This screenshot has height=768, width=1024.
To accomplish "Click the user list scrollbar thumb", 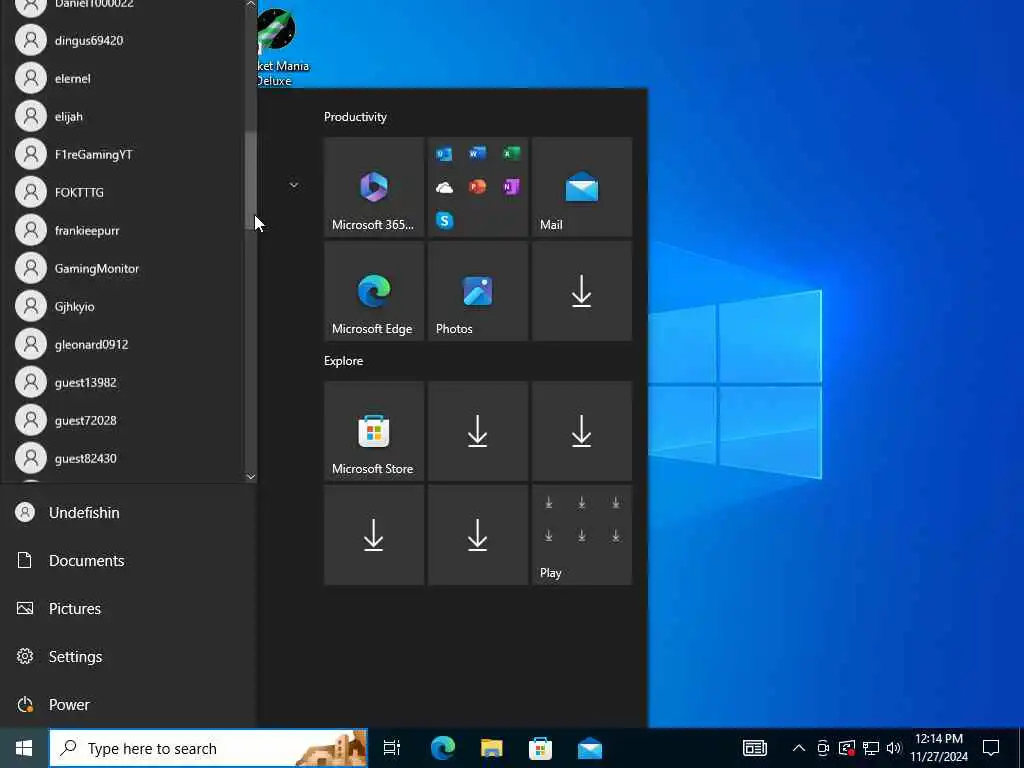I will [251, 180].
